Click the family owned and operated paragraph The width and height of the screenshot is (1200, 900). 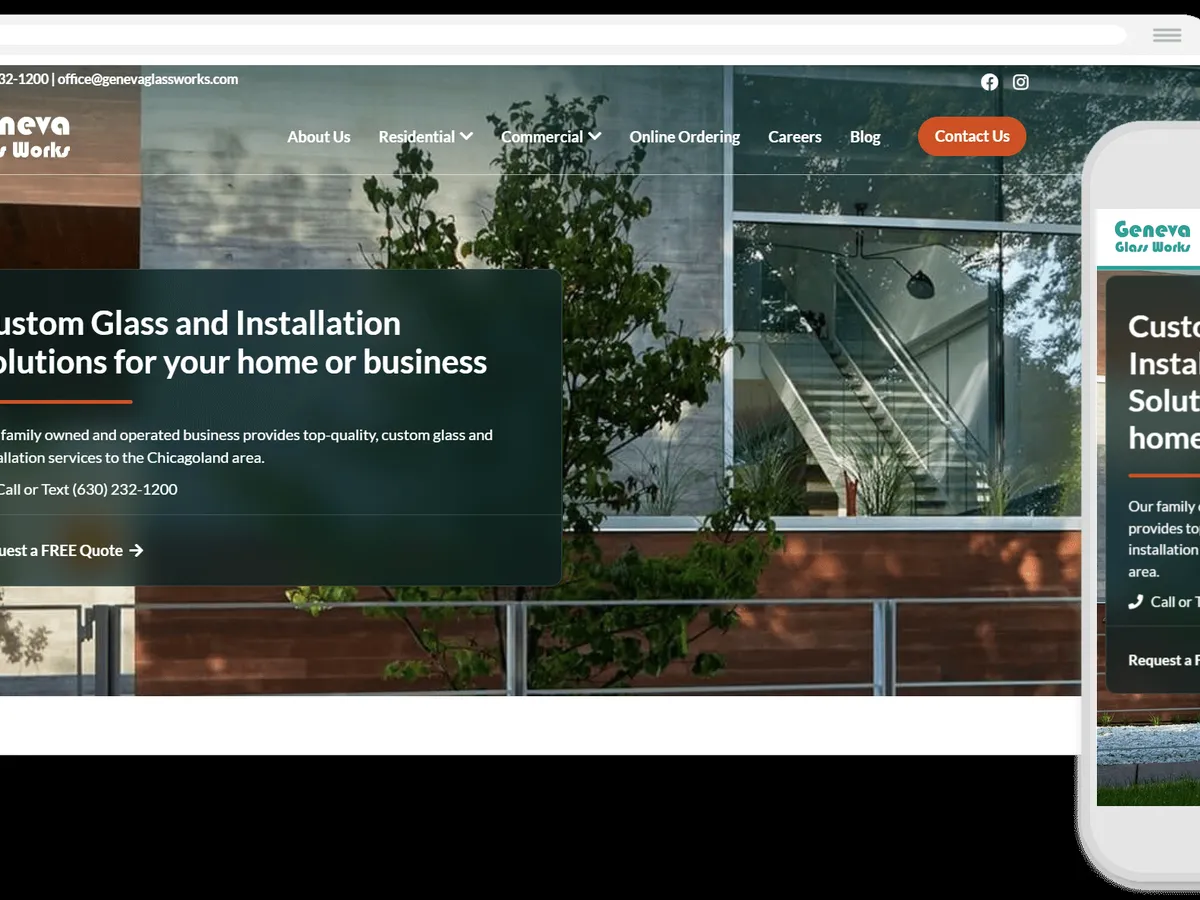click(x=246, y=446)
